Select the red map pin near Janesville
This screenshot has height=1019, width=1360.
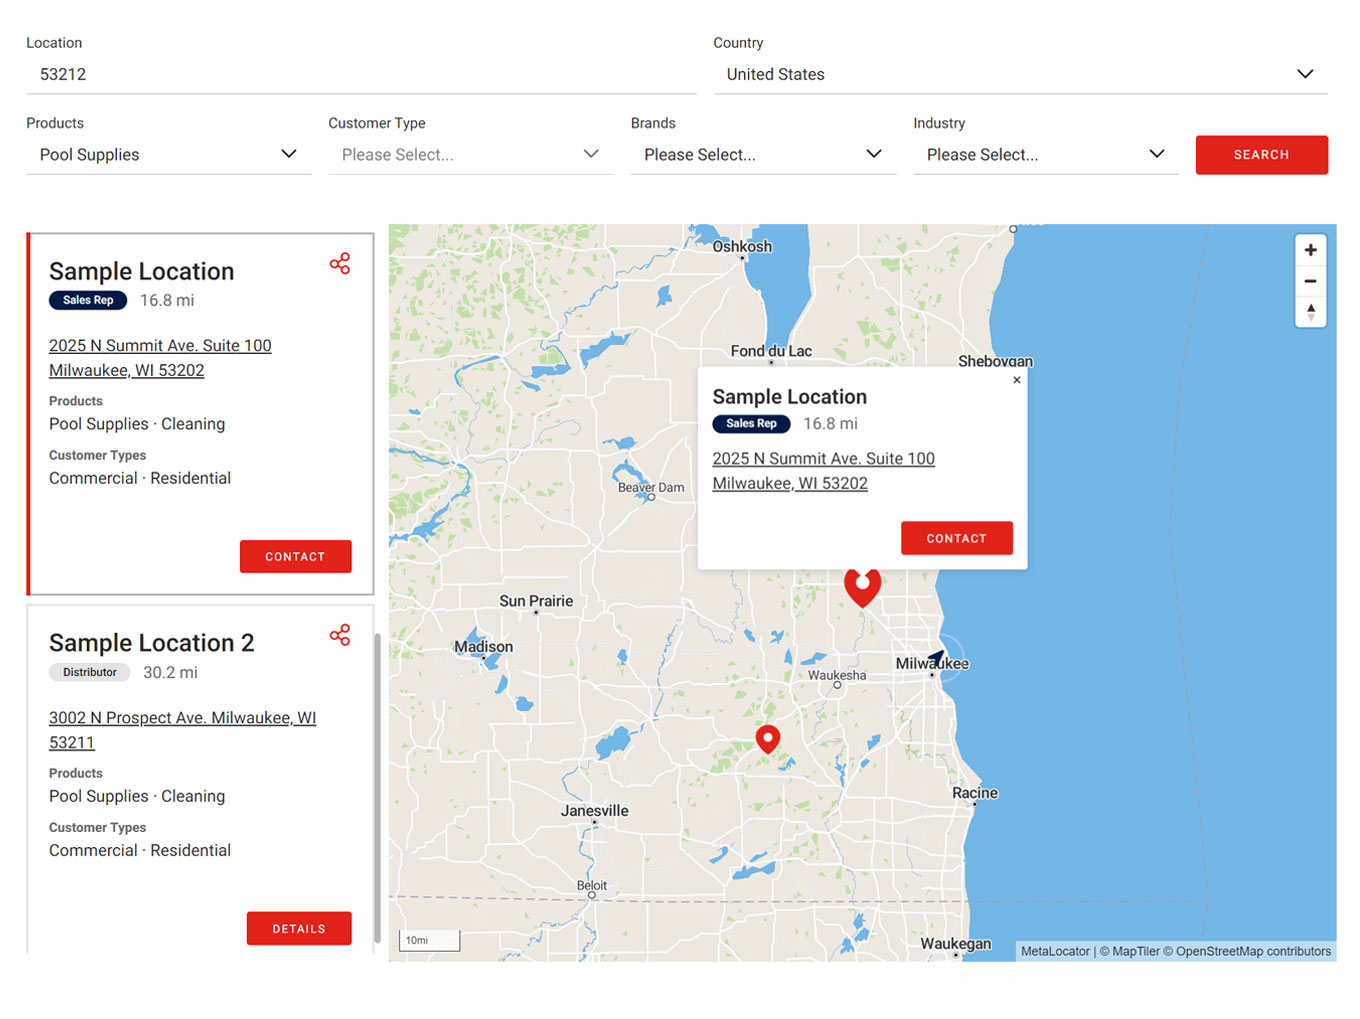click(768, 739)
